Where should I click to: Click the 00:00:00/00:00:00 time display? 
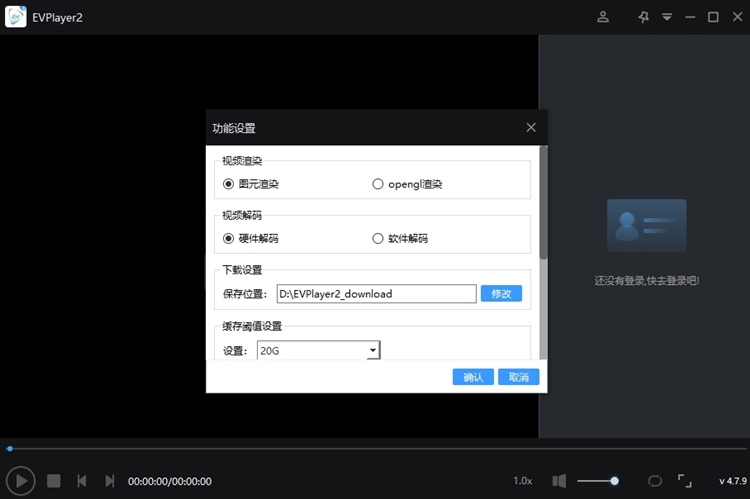pos(170,481)
